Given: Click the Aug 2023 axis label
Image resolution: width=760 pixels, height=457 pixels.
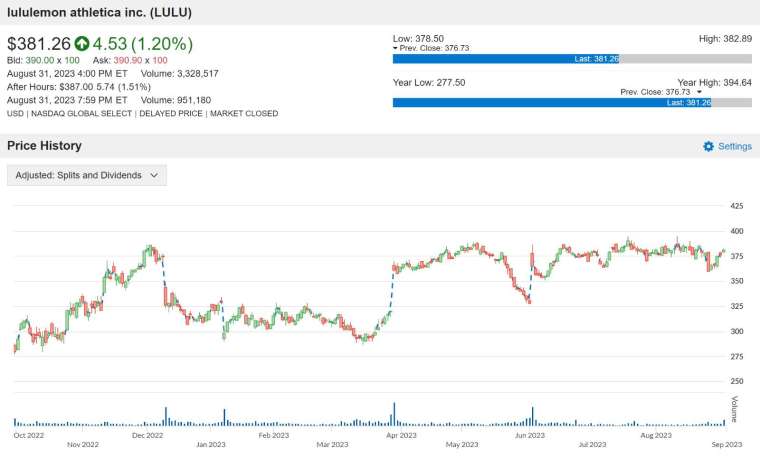Looking at the screenshot, I should pos(656,435).
